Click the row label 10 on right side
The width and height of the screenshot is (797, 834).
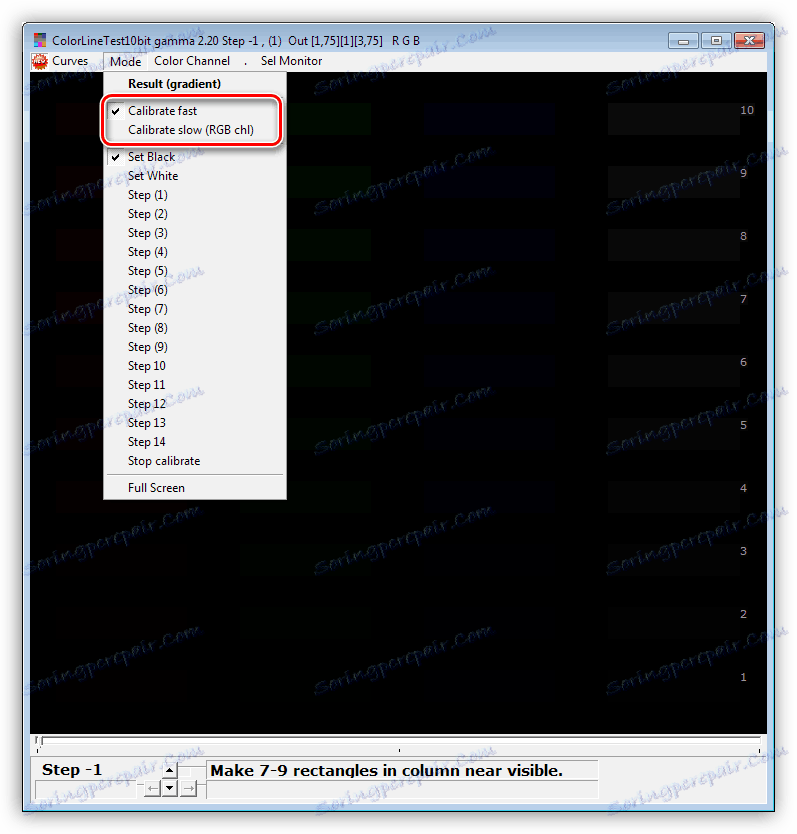click(x=747, y=110)
